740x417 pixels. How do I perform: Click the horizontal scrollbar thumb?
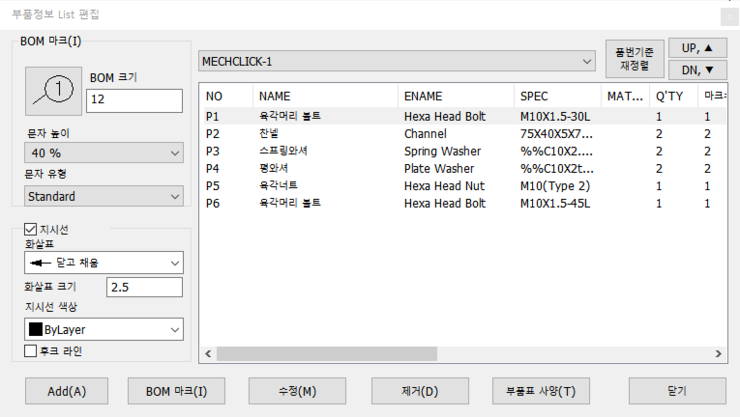[327, 353]
